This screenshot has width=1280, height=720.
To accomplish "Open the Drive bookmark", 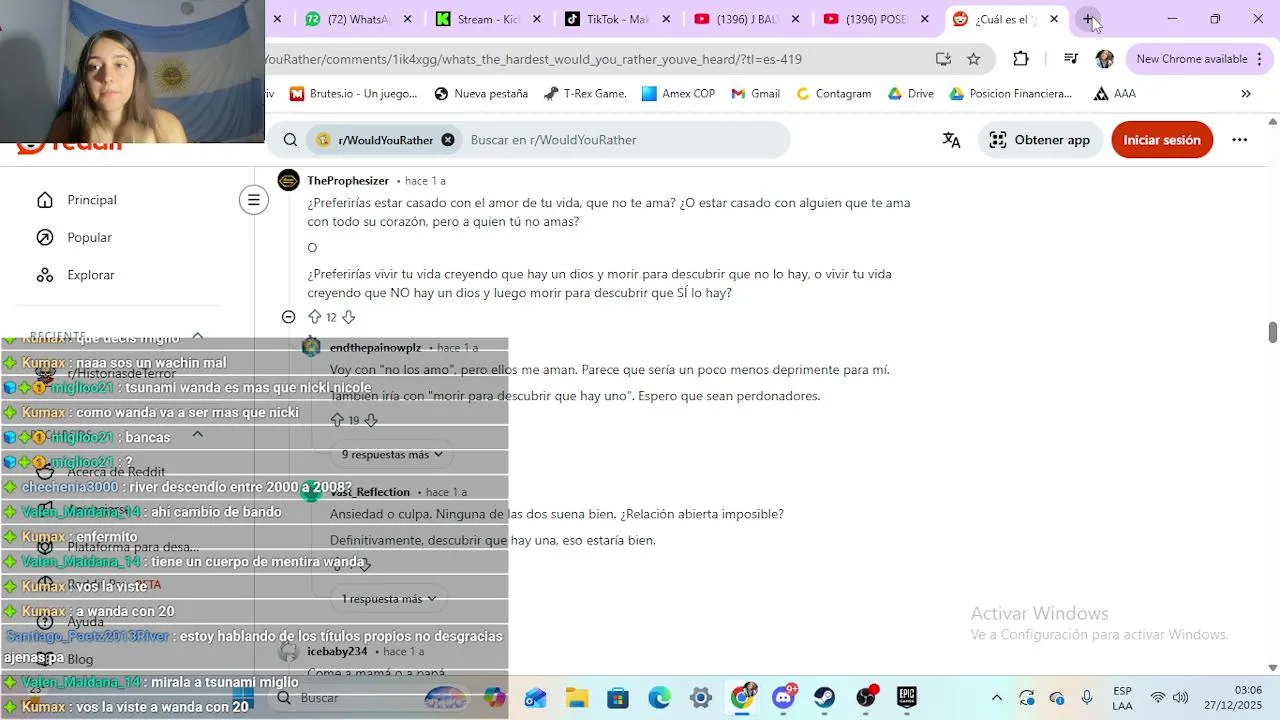I will point(910,94).
